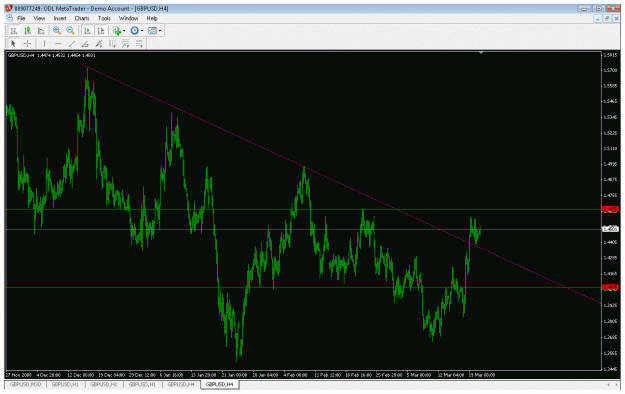Click the '12 Dec 00:00' time label

coord(81,375)
